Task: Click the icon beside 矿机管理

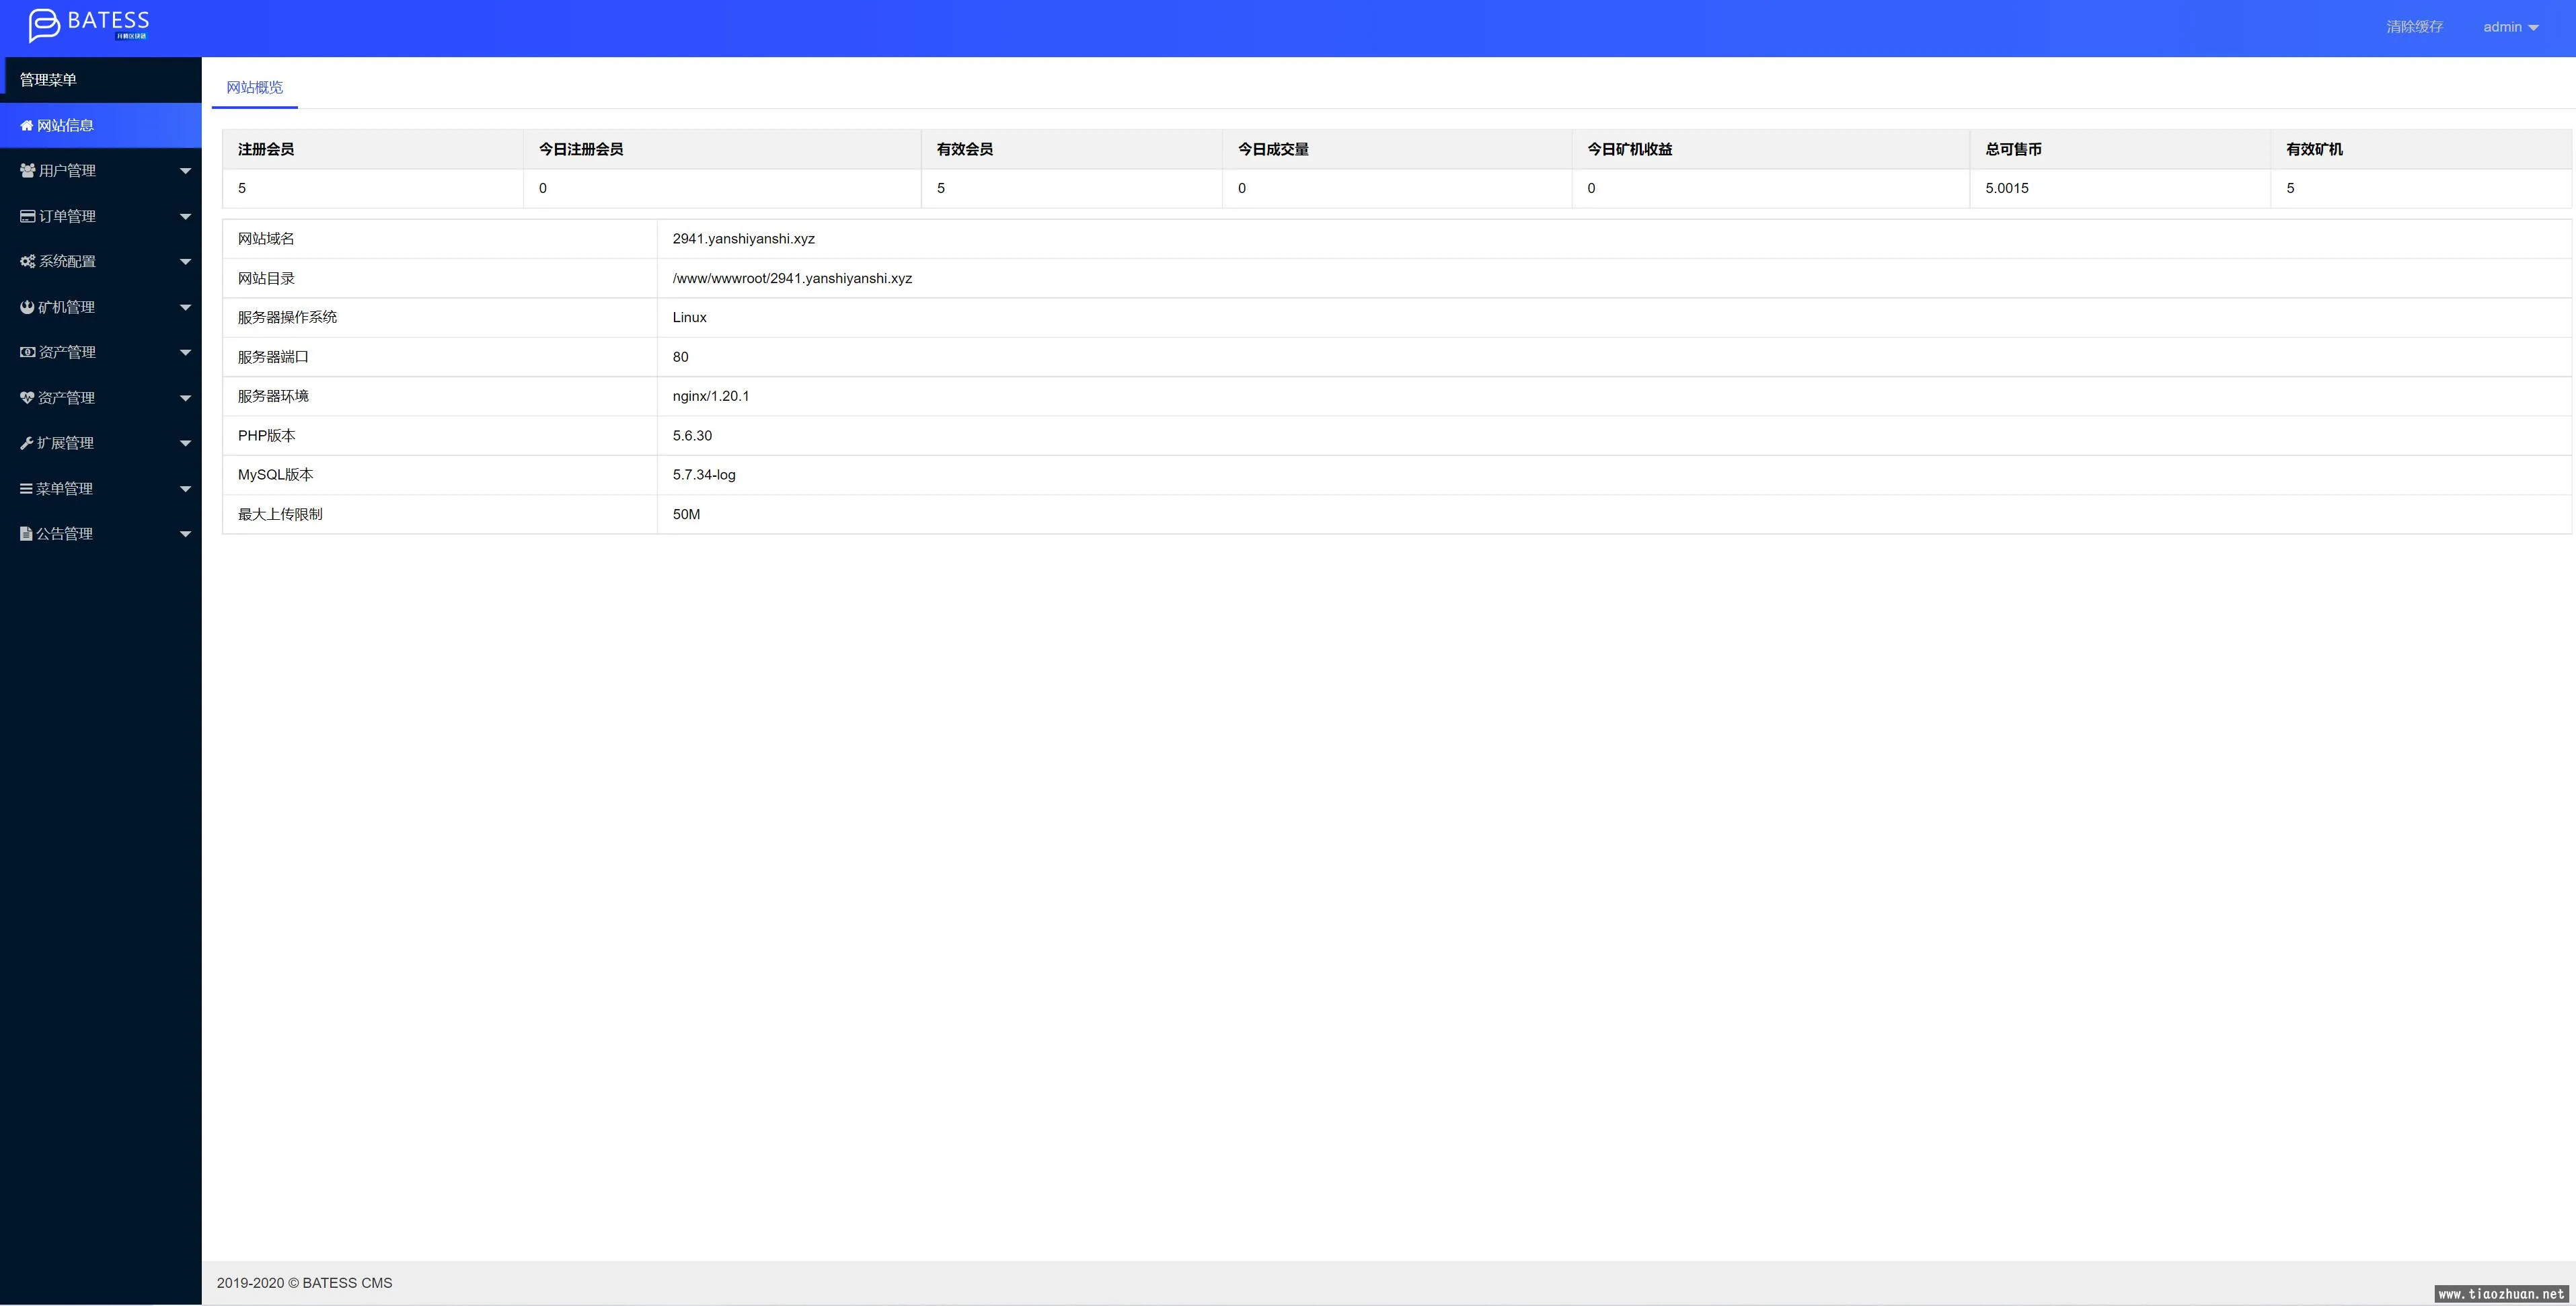Action: coord(27,307)
